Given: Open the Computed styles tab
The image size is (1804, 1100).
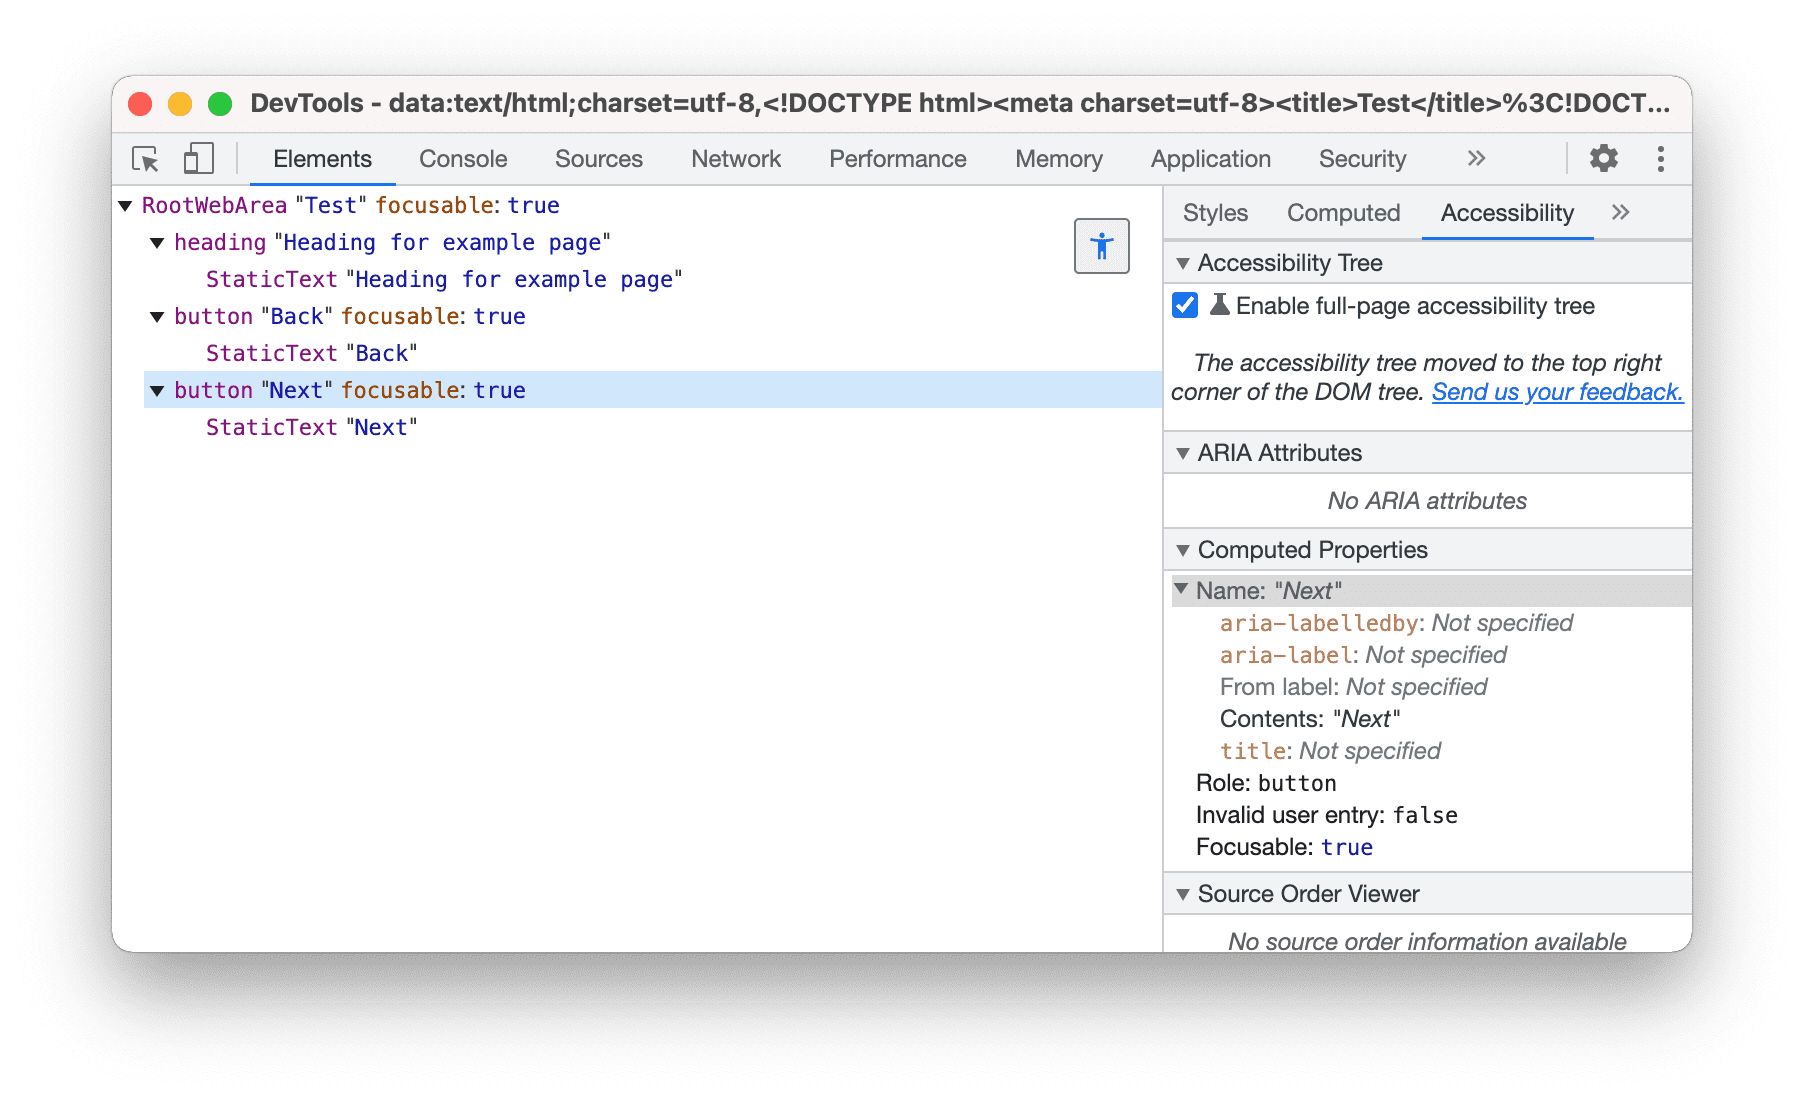Looking at the screenshot, I should (x=1343, y=212).
